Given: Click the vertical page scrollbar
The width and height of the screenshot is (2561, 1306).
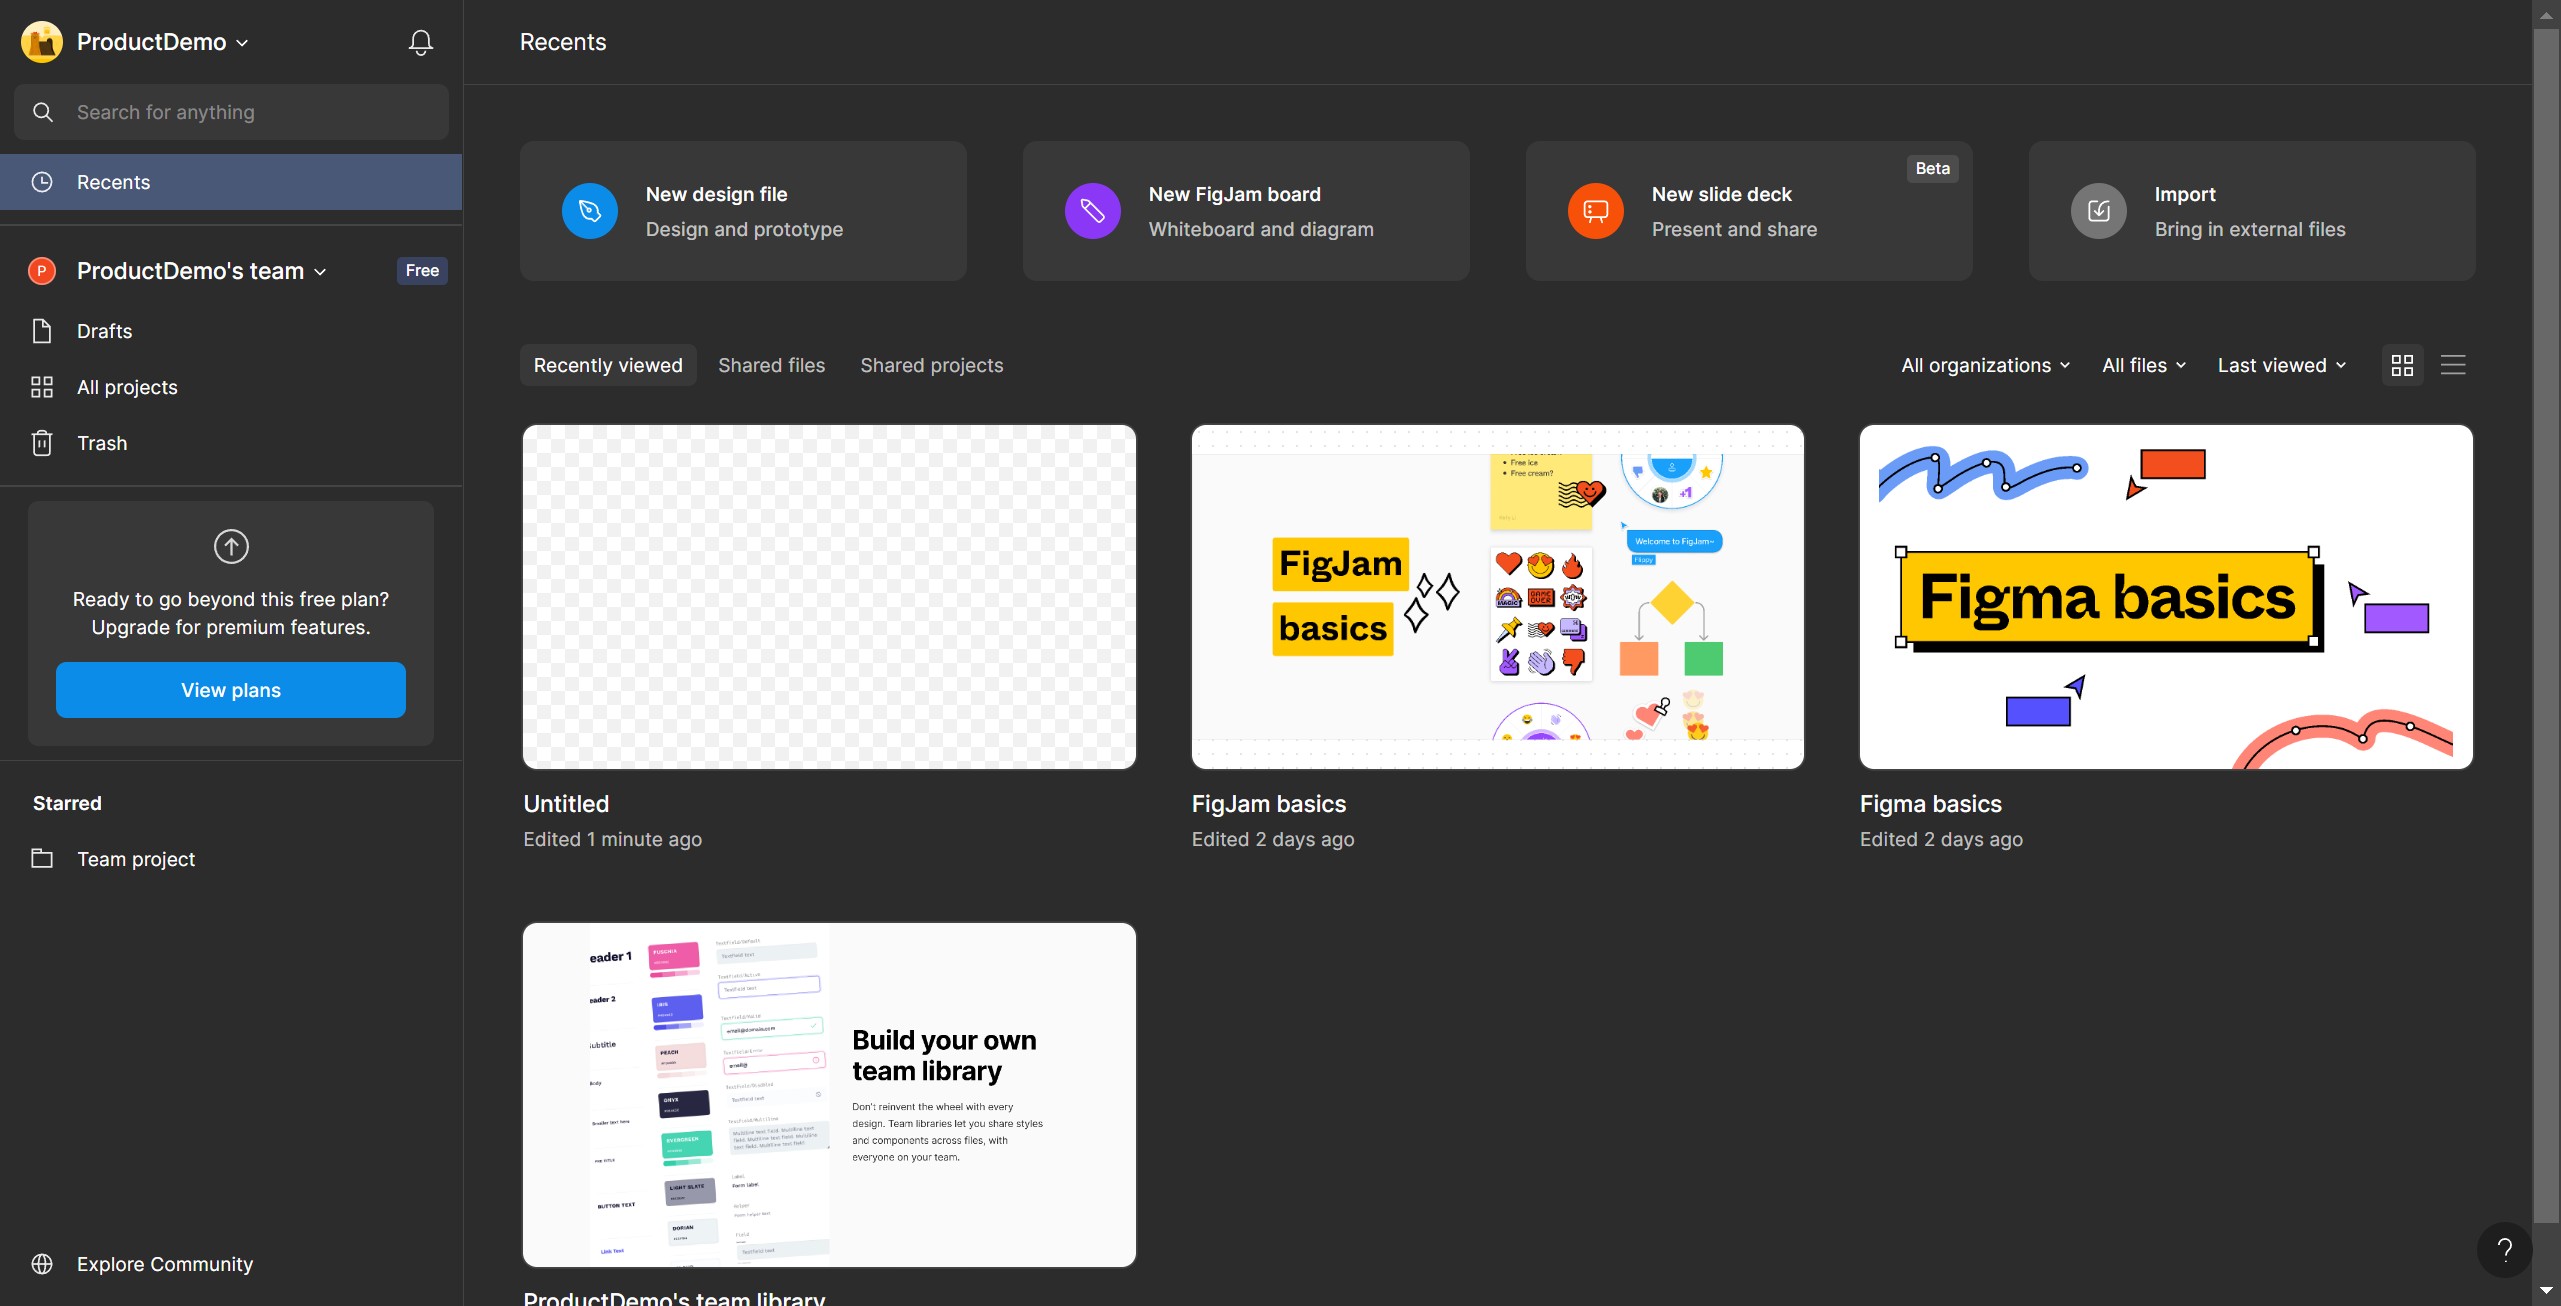Looking at the screenshot, I should pos(2546,625).
